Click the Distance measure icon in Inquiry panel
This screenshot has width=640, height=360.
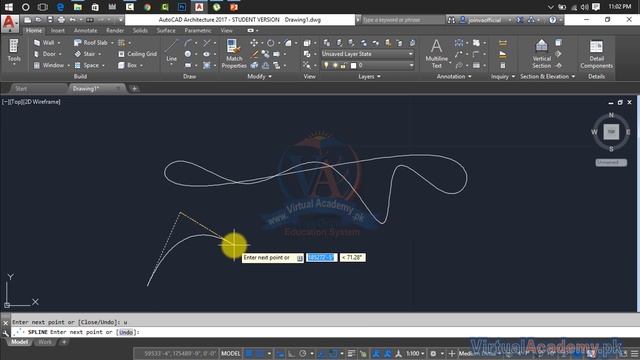503,43
